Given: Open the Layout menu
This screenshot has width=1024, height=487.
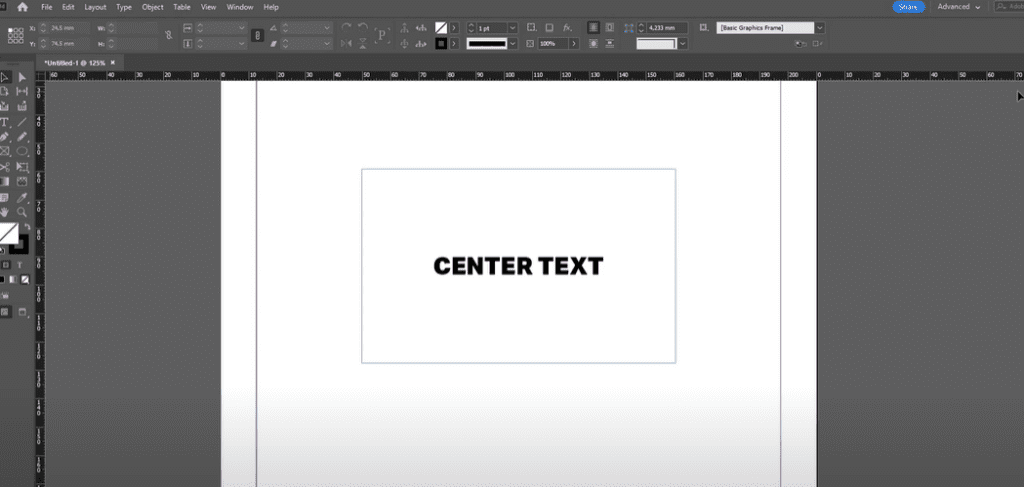Looking at the screenshot, I should [x=95, y=7].
